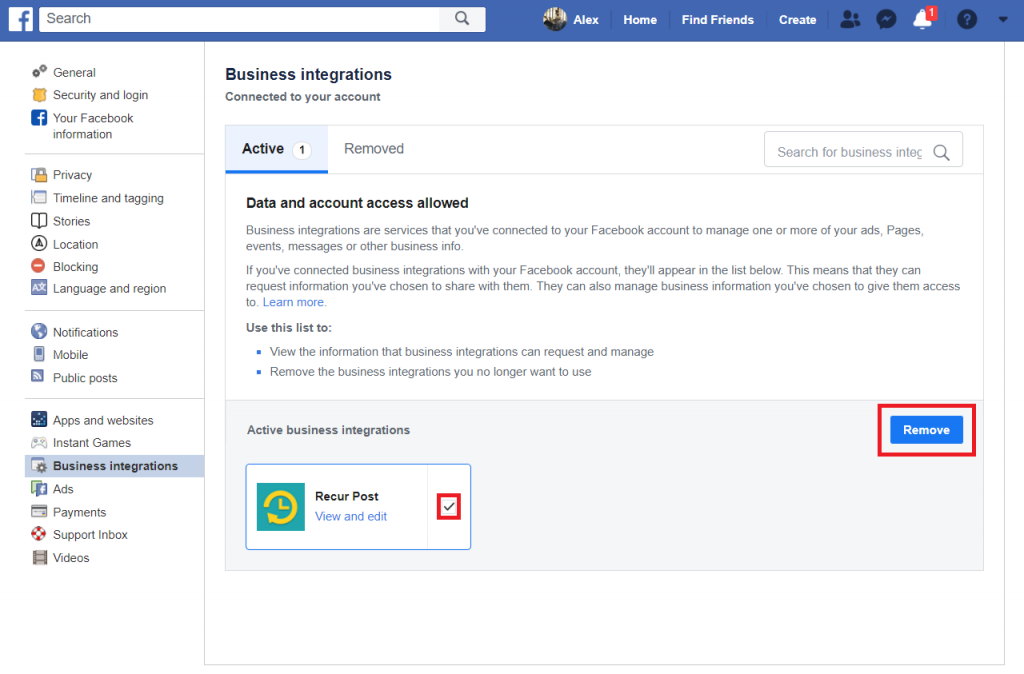
Task: Click the Stories book icon
Action: [39, 221]
